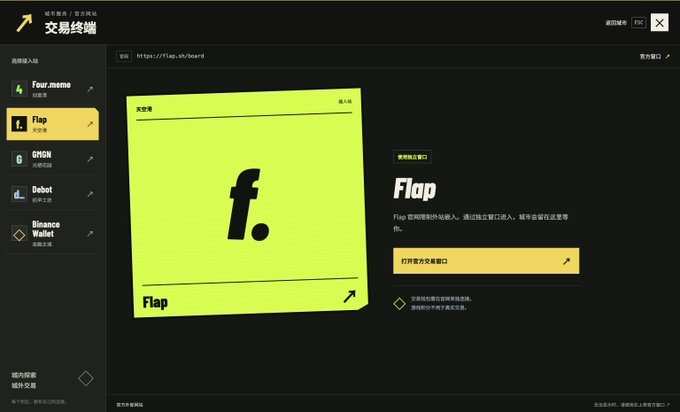Viewport: 680px width, 412px height.
Task: Click the arrow icon beside 官方窗口 at top right
Action: pyautogui.click(x=667, y=56)
